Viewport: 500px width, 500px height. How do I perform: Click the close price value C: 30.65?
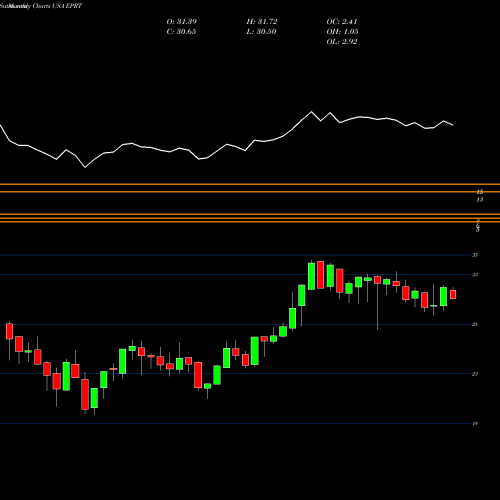click(181, 32)
